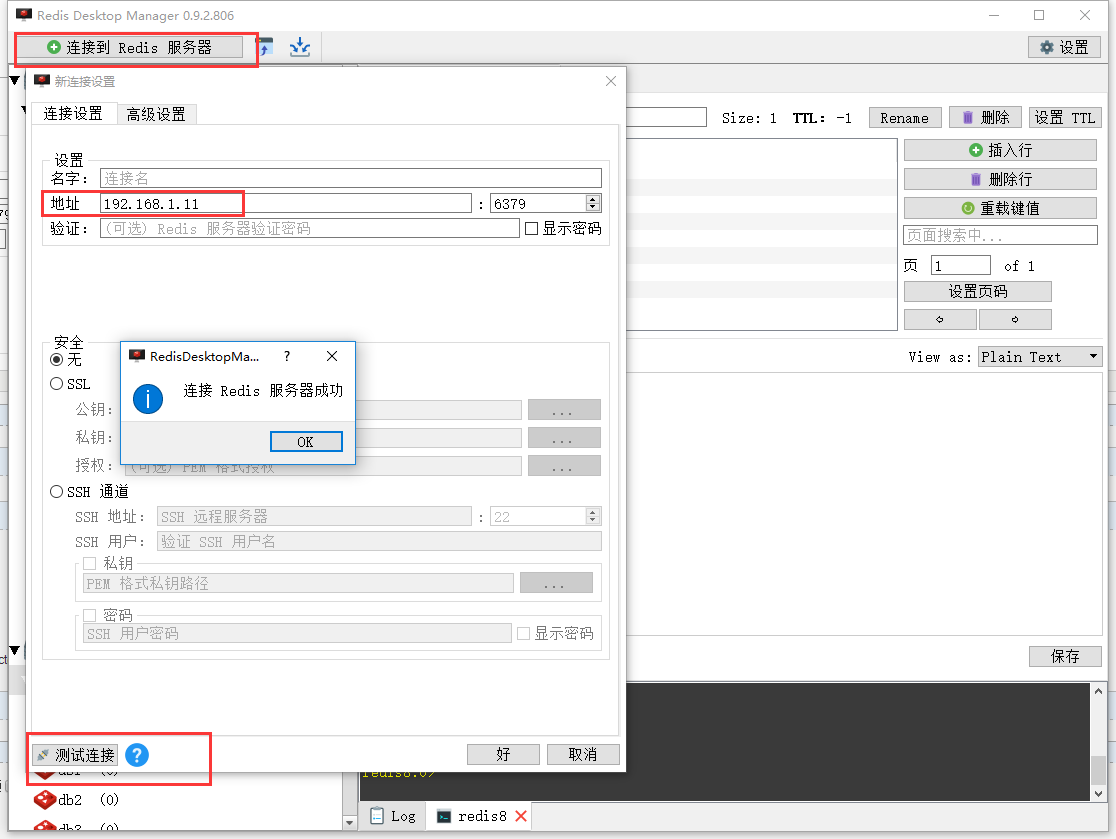Click the 名字 connection name field
The image size is (1116, 839).
pos(351,178)
